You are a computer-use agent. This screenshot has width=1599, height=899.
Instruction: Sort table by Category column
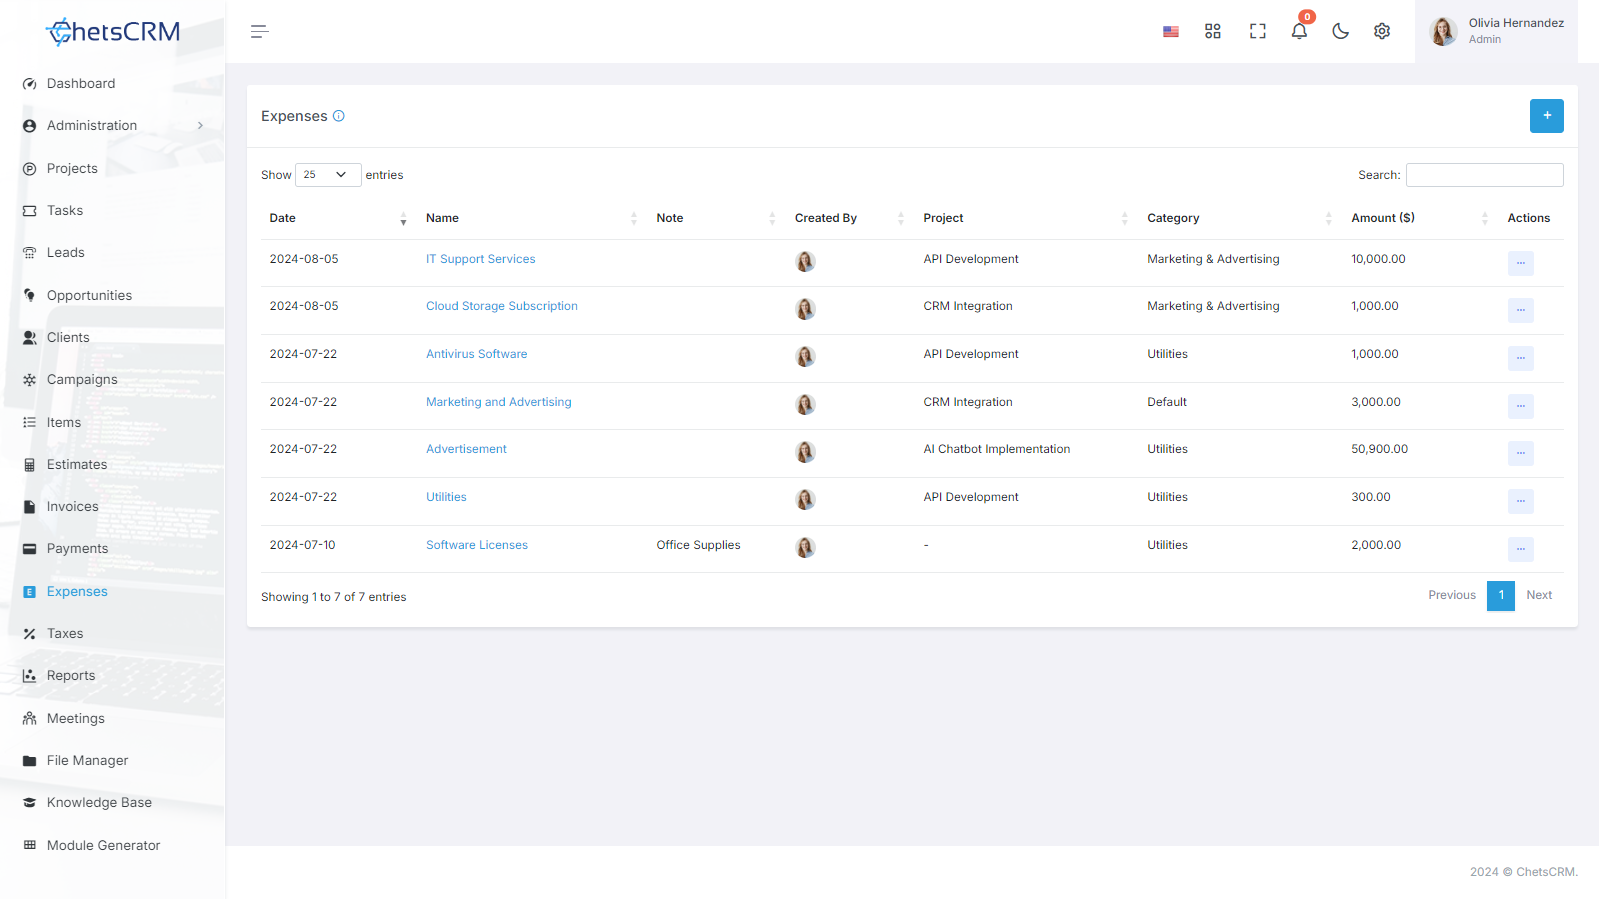(x=1240, y=218)
